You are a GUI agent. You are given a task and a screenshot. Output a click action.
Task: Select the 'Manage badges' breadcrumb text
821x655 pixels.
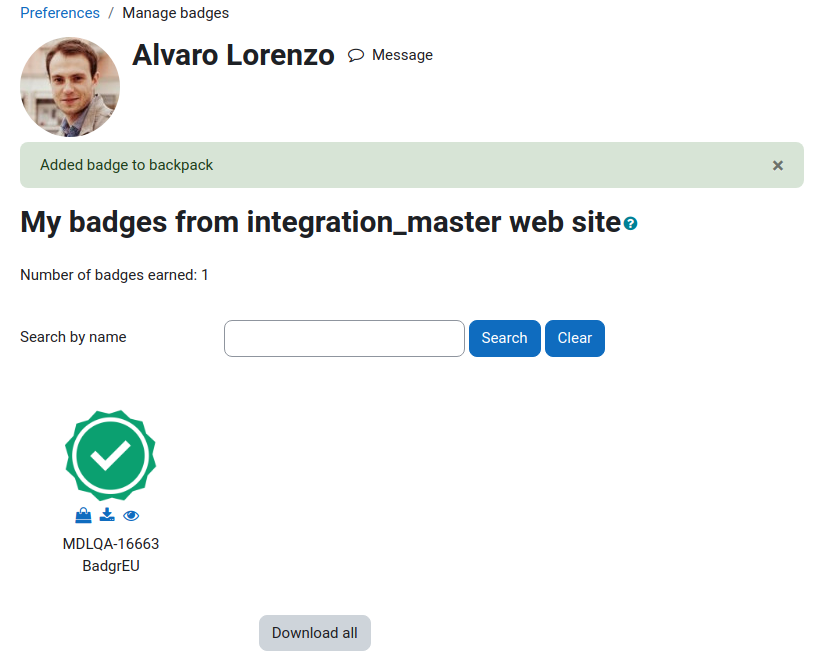coord(175,13)
